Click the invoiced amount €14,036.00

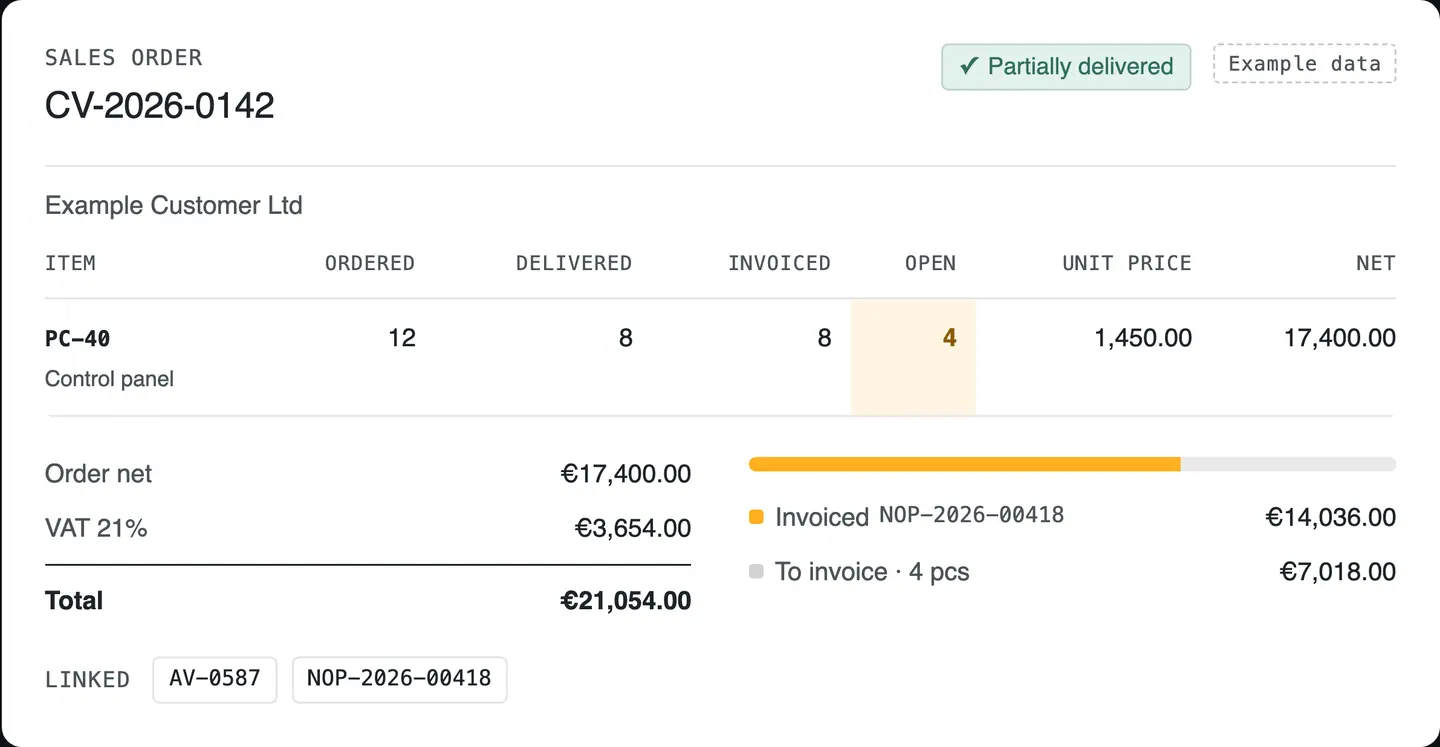click(x=1331, y=517)
